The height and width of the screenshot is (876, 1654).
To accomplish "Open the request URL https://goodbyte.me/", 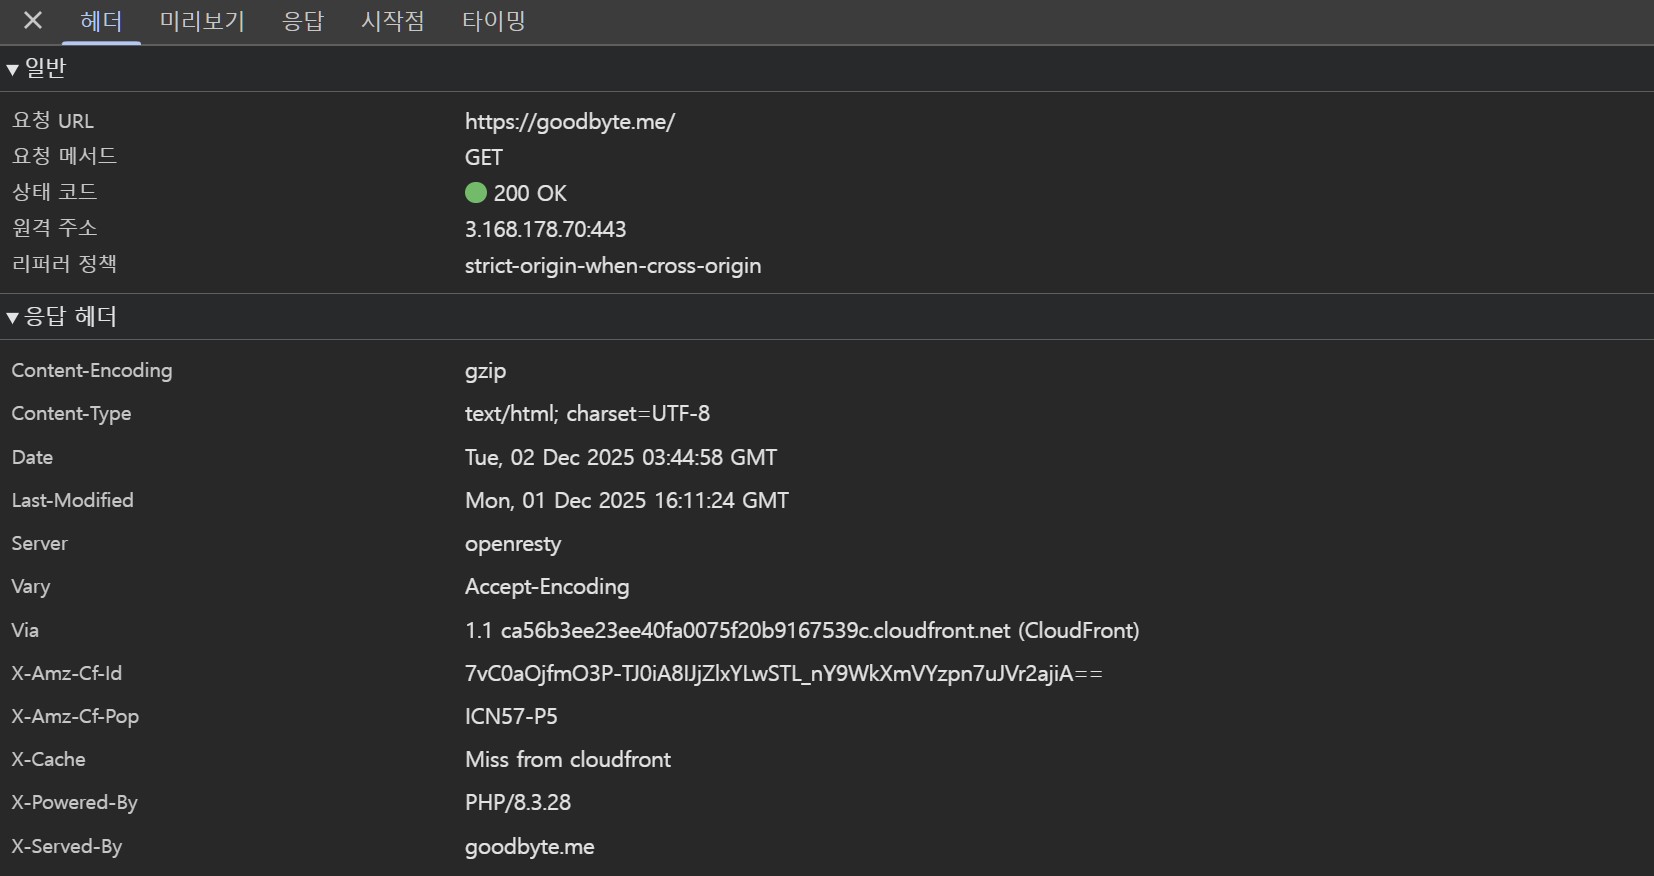I will click(570, 121).
